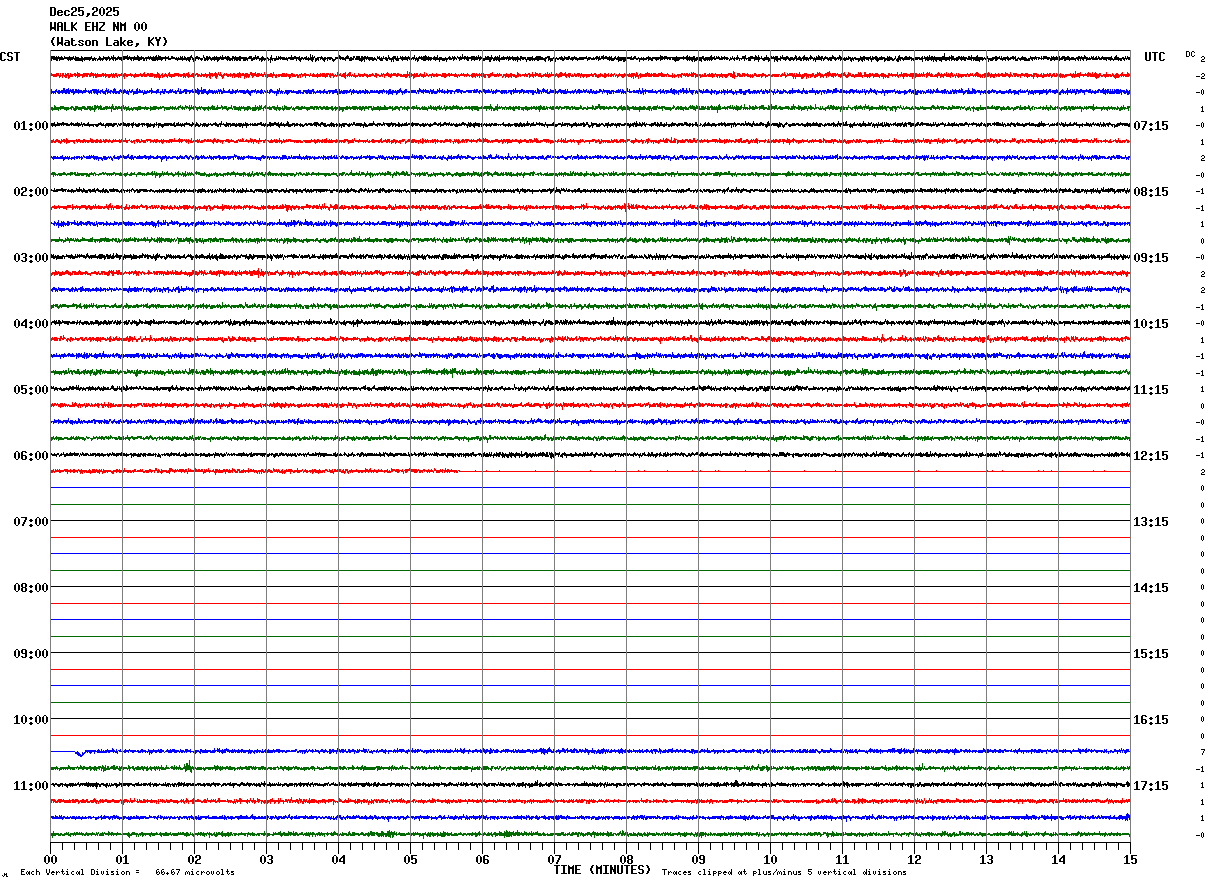Select the 08:00 CST time label

click(31, 588)
